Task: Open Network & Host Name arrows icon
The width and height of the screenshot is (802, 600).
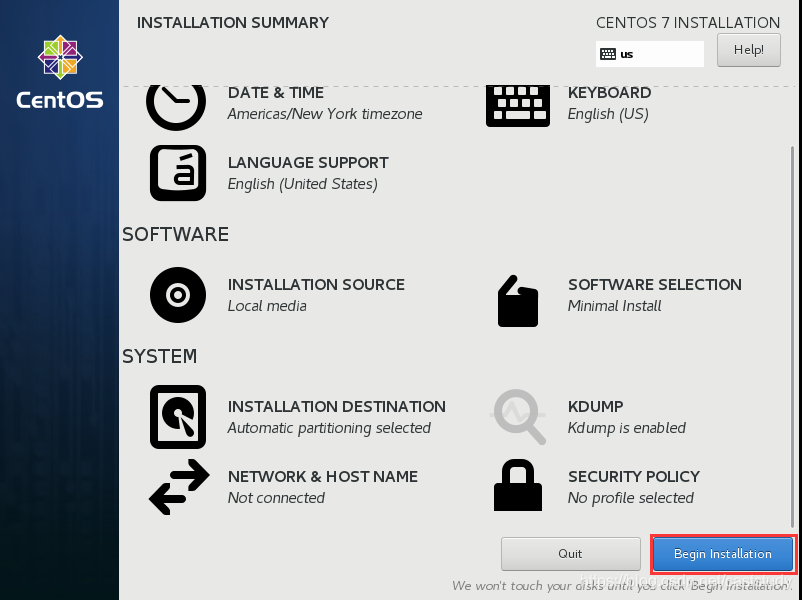Action: (x=179, y=486)
